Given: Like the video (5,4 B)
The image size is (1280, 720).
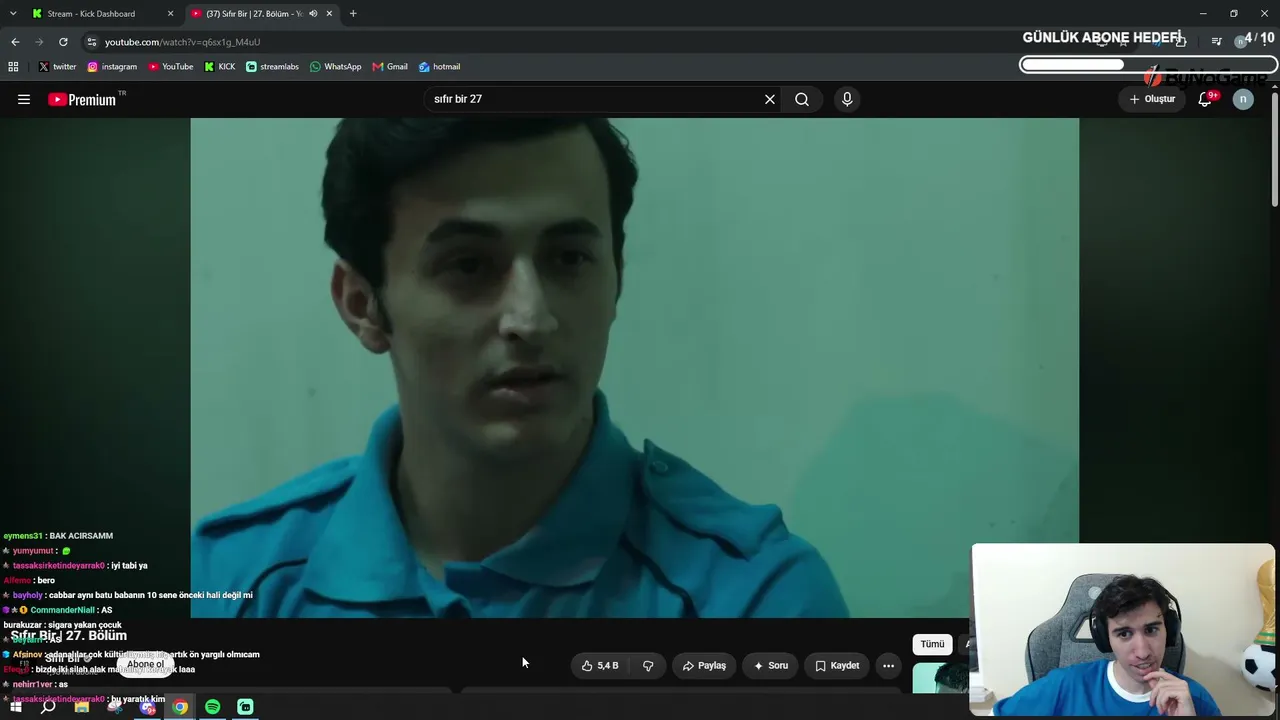Looking at the screenshot, I should pos(601,665).
